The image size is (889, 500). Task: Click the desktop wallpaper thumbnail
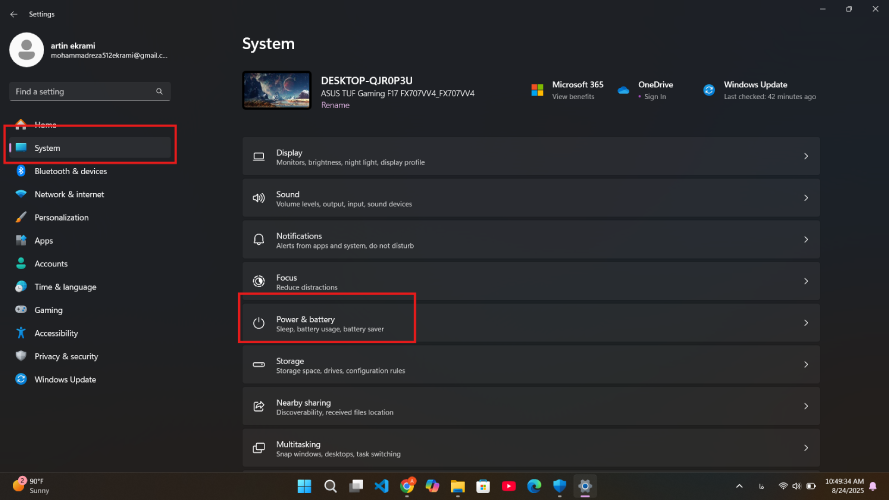[276, 90]
